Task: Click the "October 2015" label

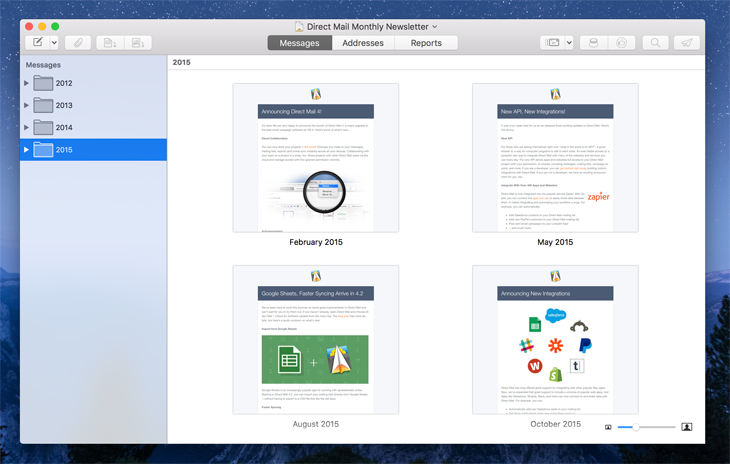Action: click(555, 424)
